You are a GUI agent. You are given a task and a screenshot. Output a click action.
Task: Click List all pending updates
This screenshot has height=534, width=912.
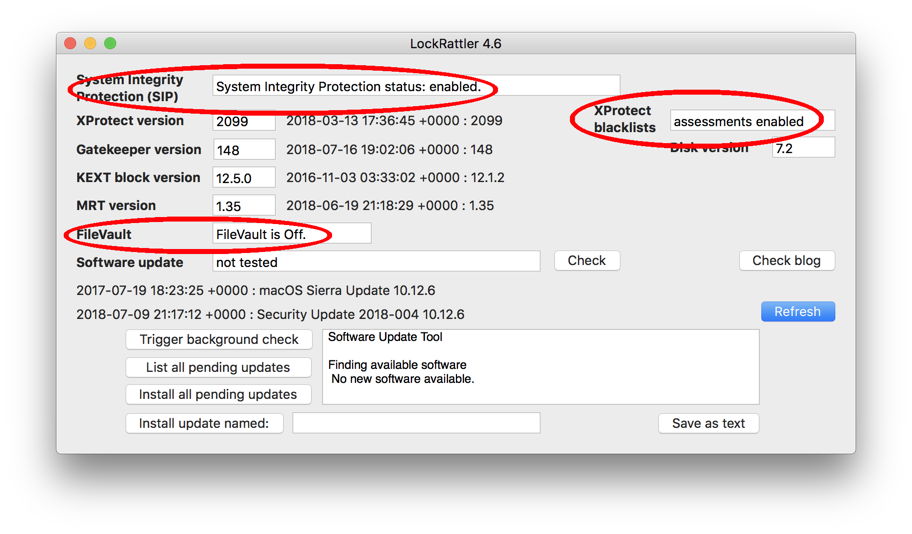pyautogui.click(x=219, y=367)
